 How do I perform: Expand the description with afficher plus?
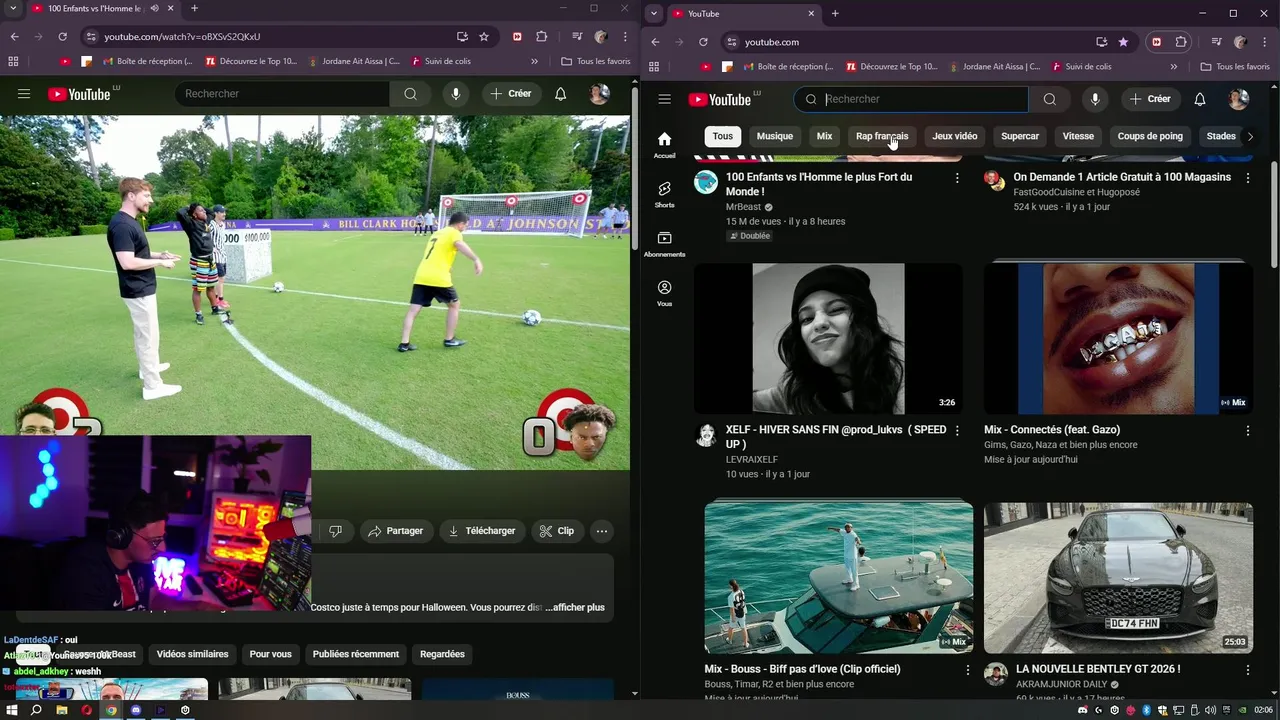(575, 607)
